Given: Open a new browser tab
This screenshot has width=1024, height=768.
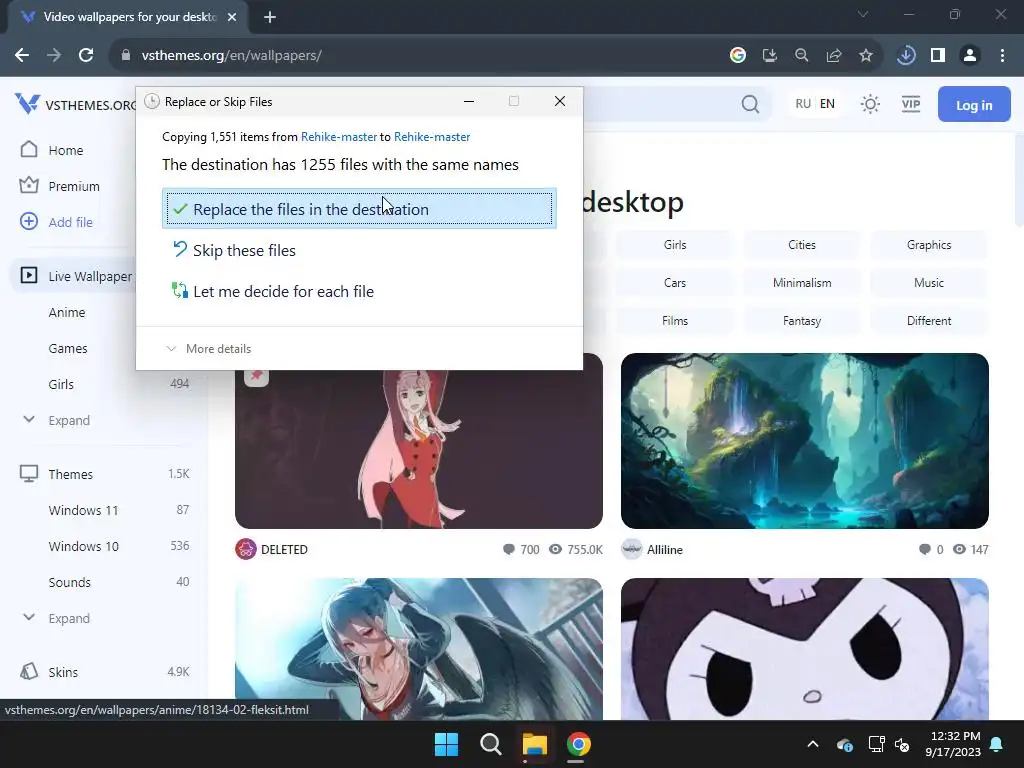Looking at the screenshot, I should point(270,17).
